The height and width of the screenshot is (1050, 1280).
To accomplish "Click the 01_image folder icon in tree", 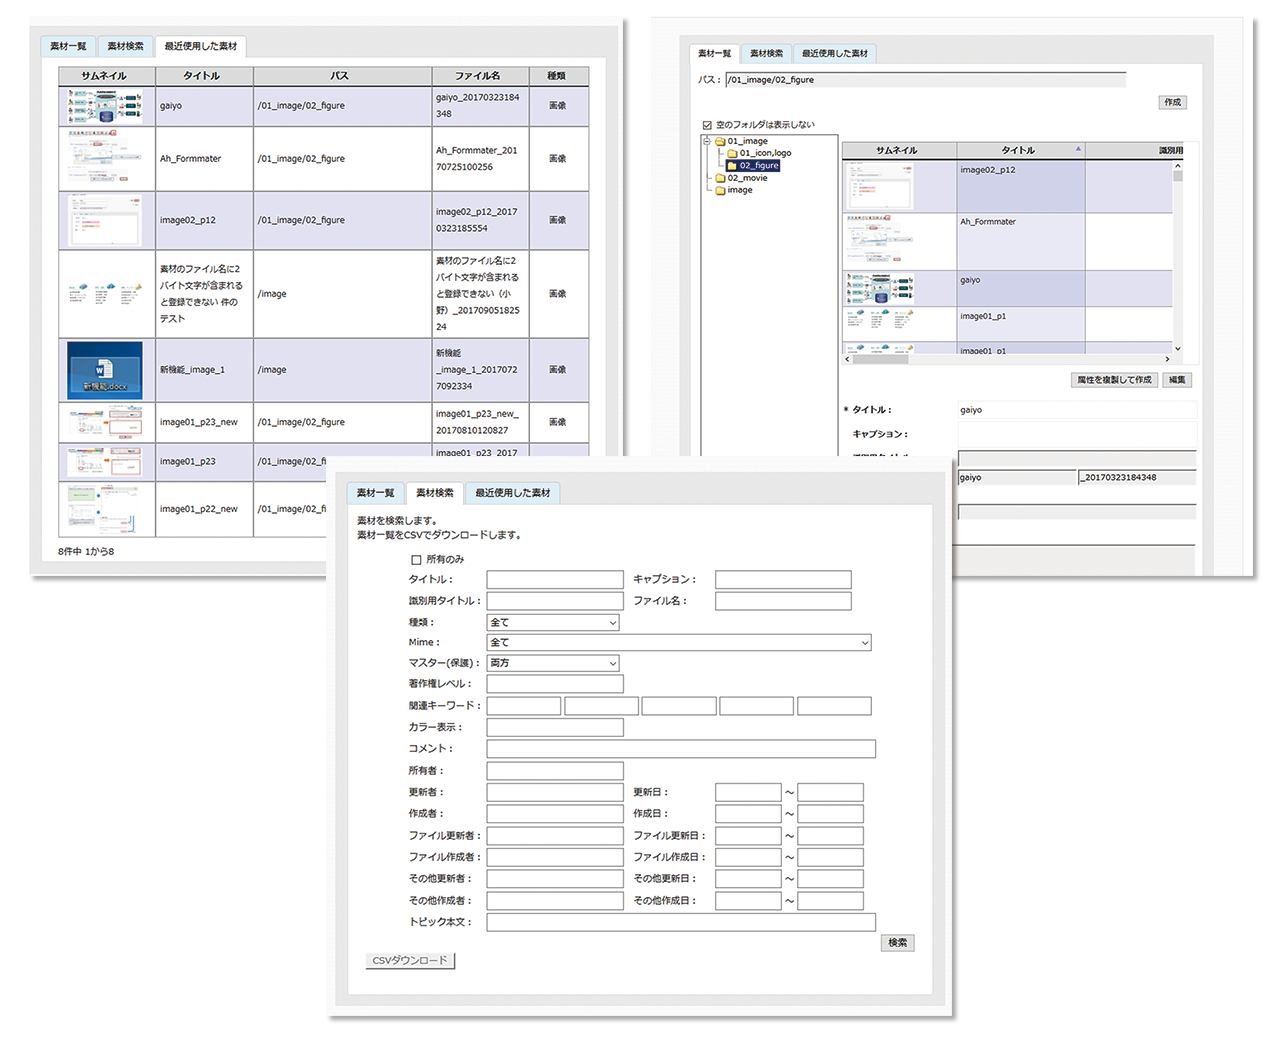I will tap(720, 141).
